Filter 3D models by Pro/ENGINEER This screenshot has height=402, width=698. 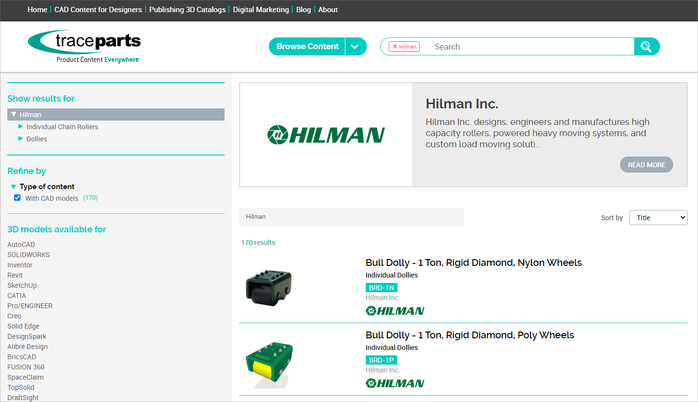[x=30, y=306]
